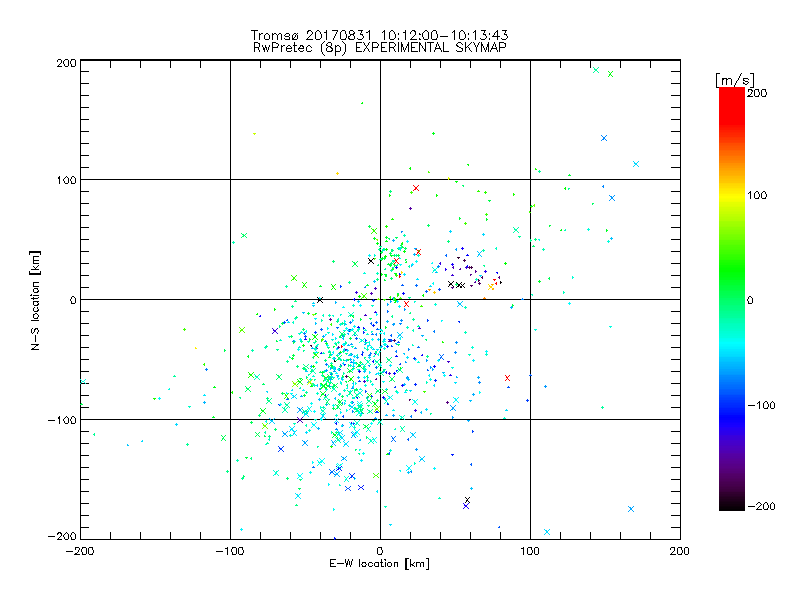Screen dimensions: 800x600
Task: Click the "N-S location [km]" axis label
Action: [x=35, y=301]
